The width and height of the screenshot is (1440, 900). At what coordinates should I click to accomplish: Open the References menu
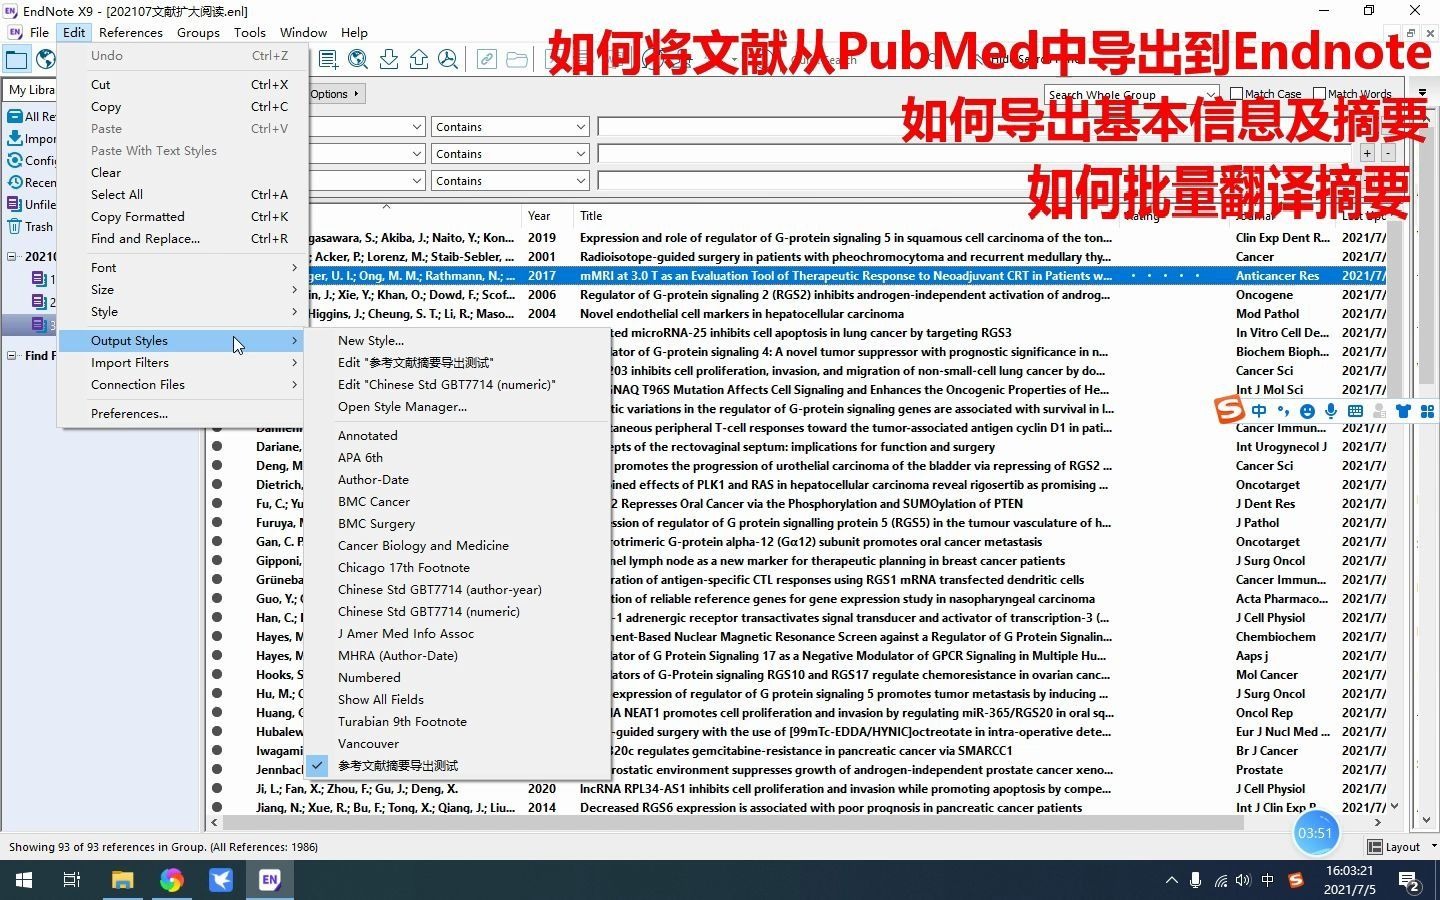[130, 32]
